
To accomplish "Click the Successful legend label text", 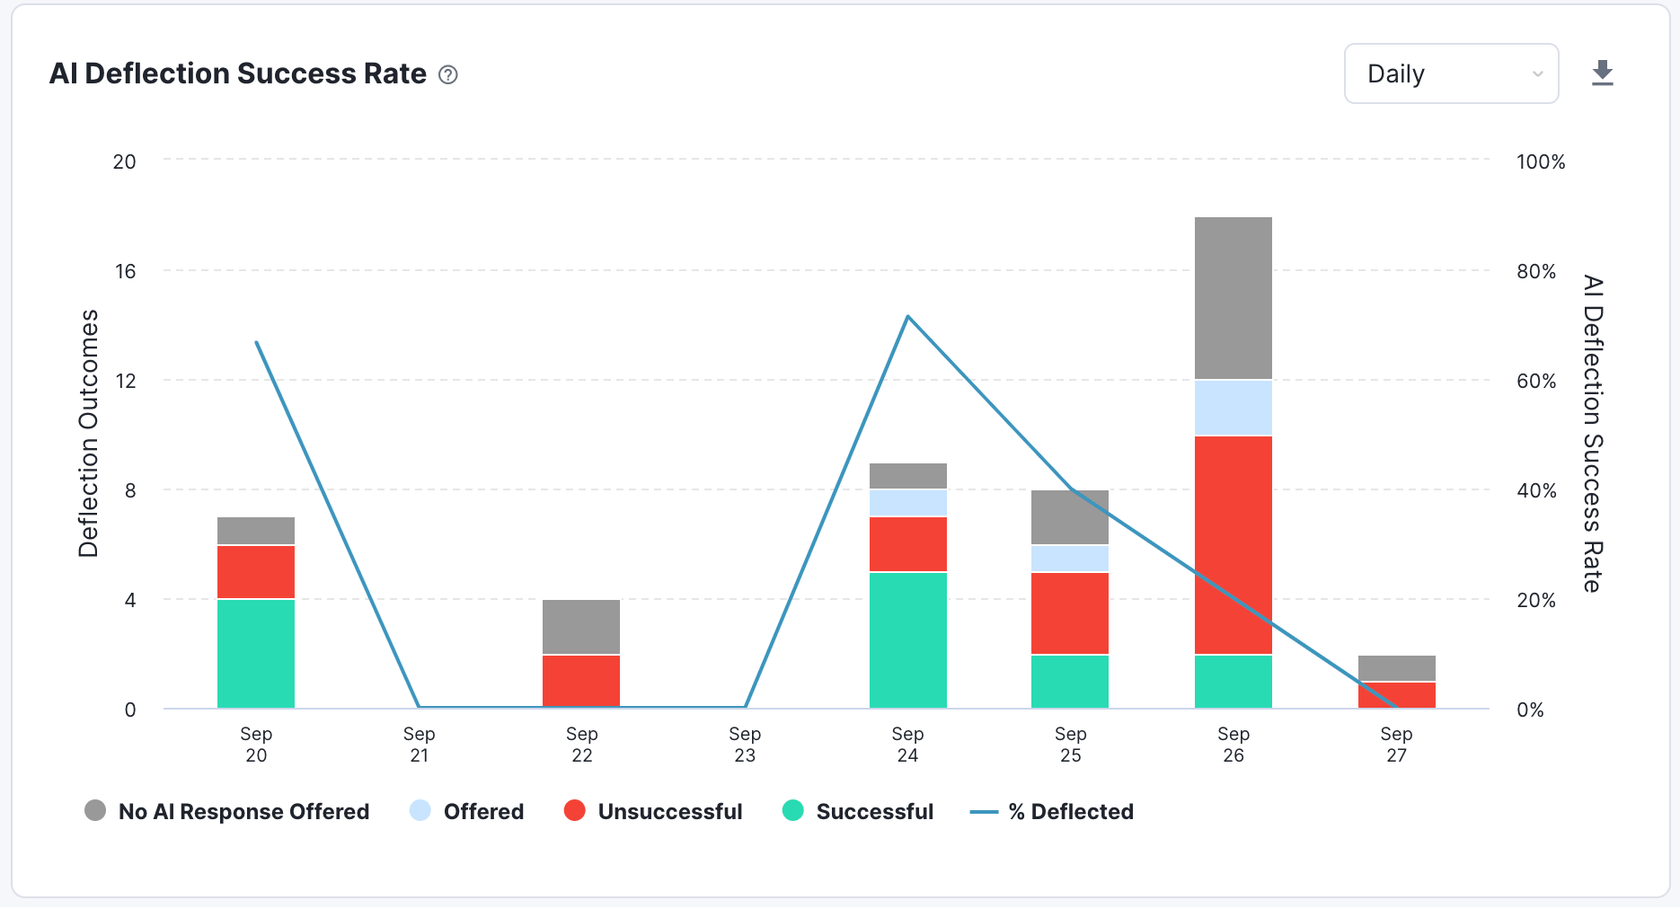I will pyautogui.click(x=874, y=811).
